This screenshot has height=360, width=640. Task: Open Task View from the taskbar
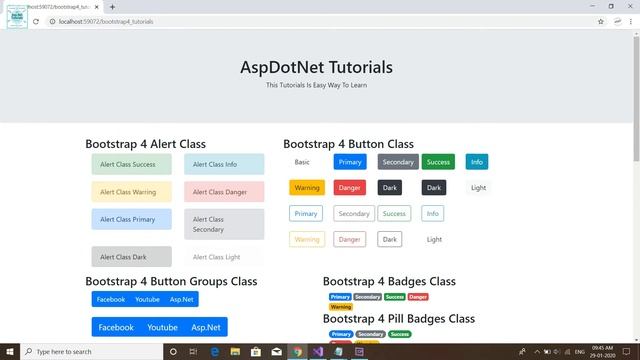193,351
